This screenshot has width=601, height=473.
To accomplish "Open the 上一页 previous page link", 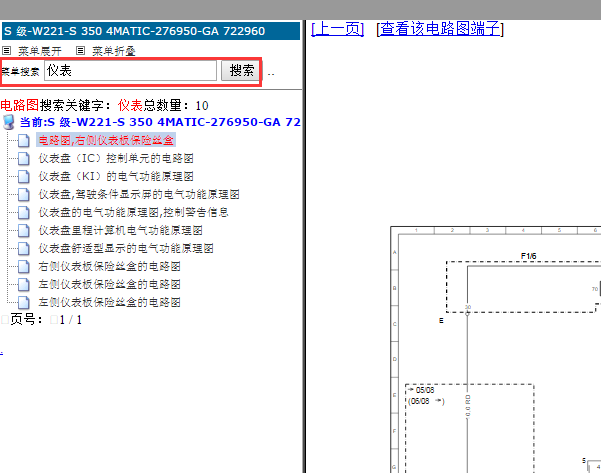I will tap(337, 29).
